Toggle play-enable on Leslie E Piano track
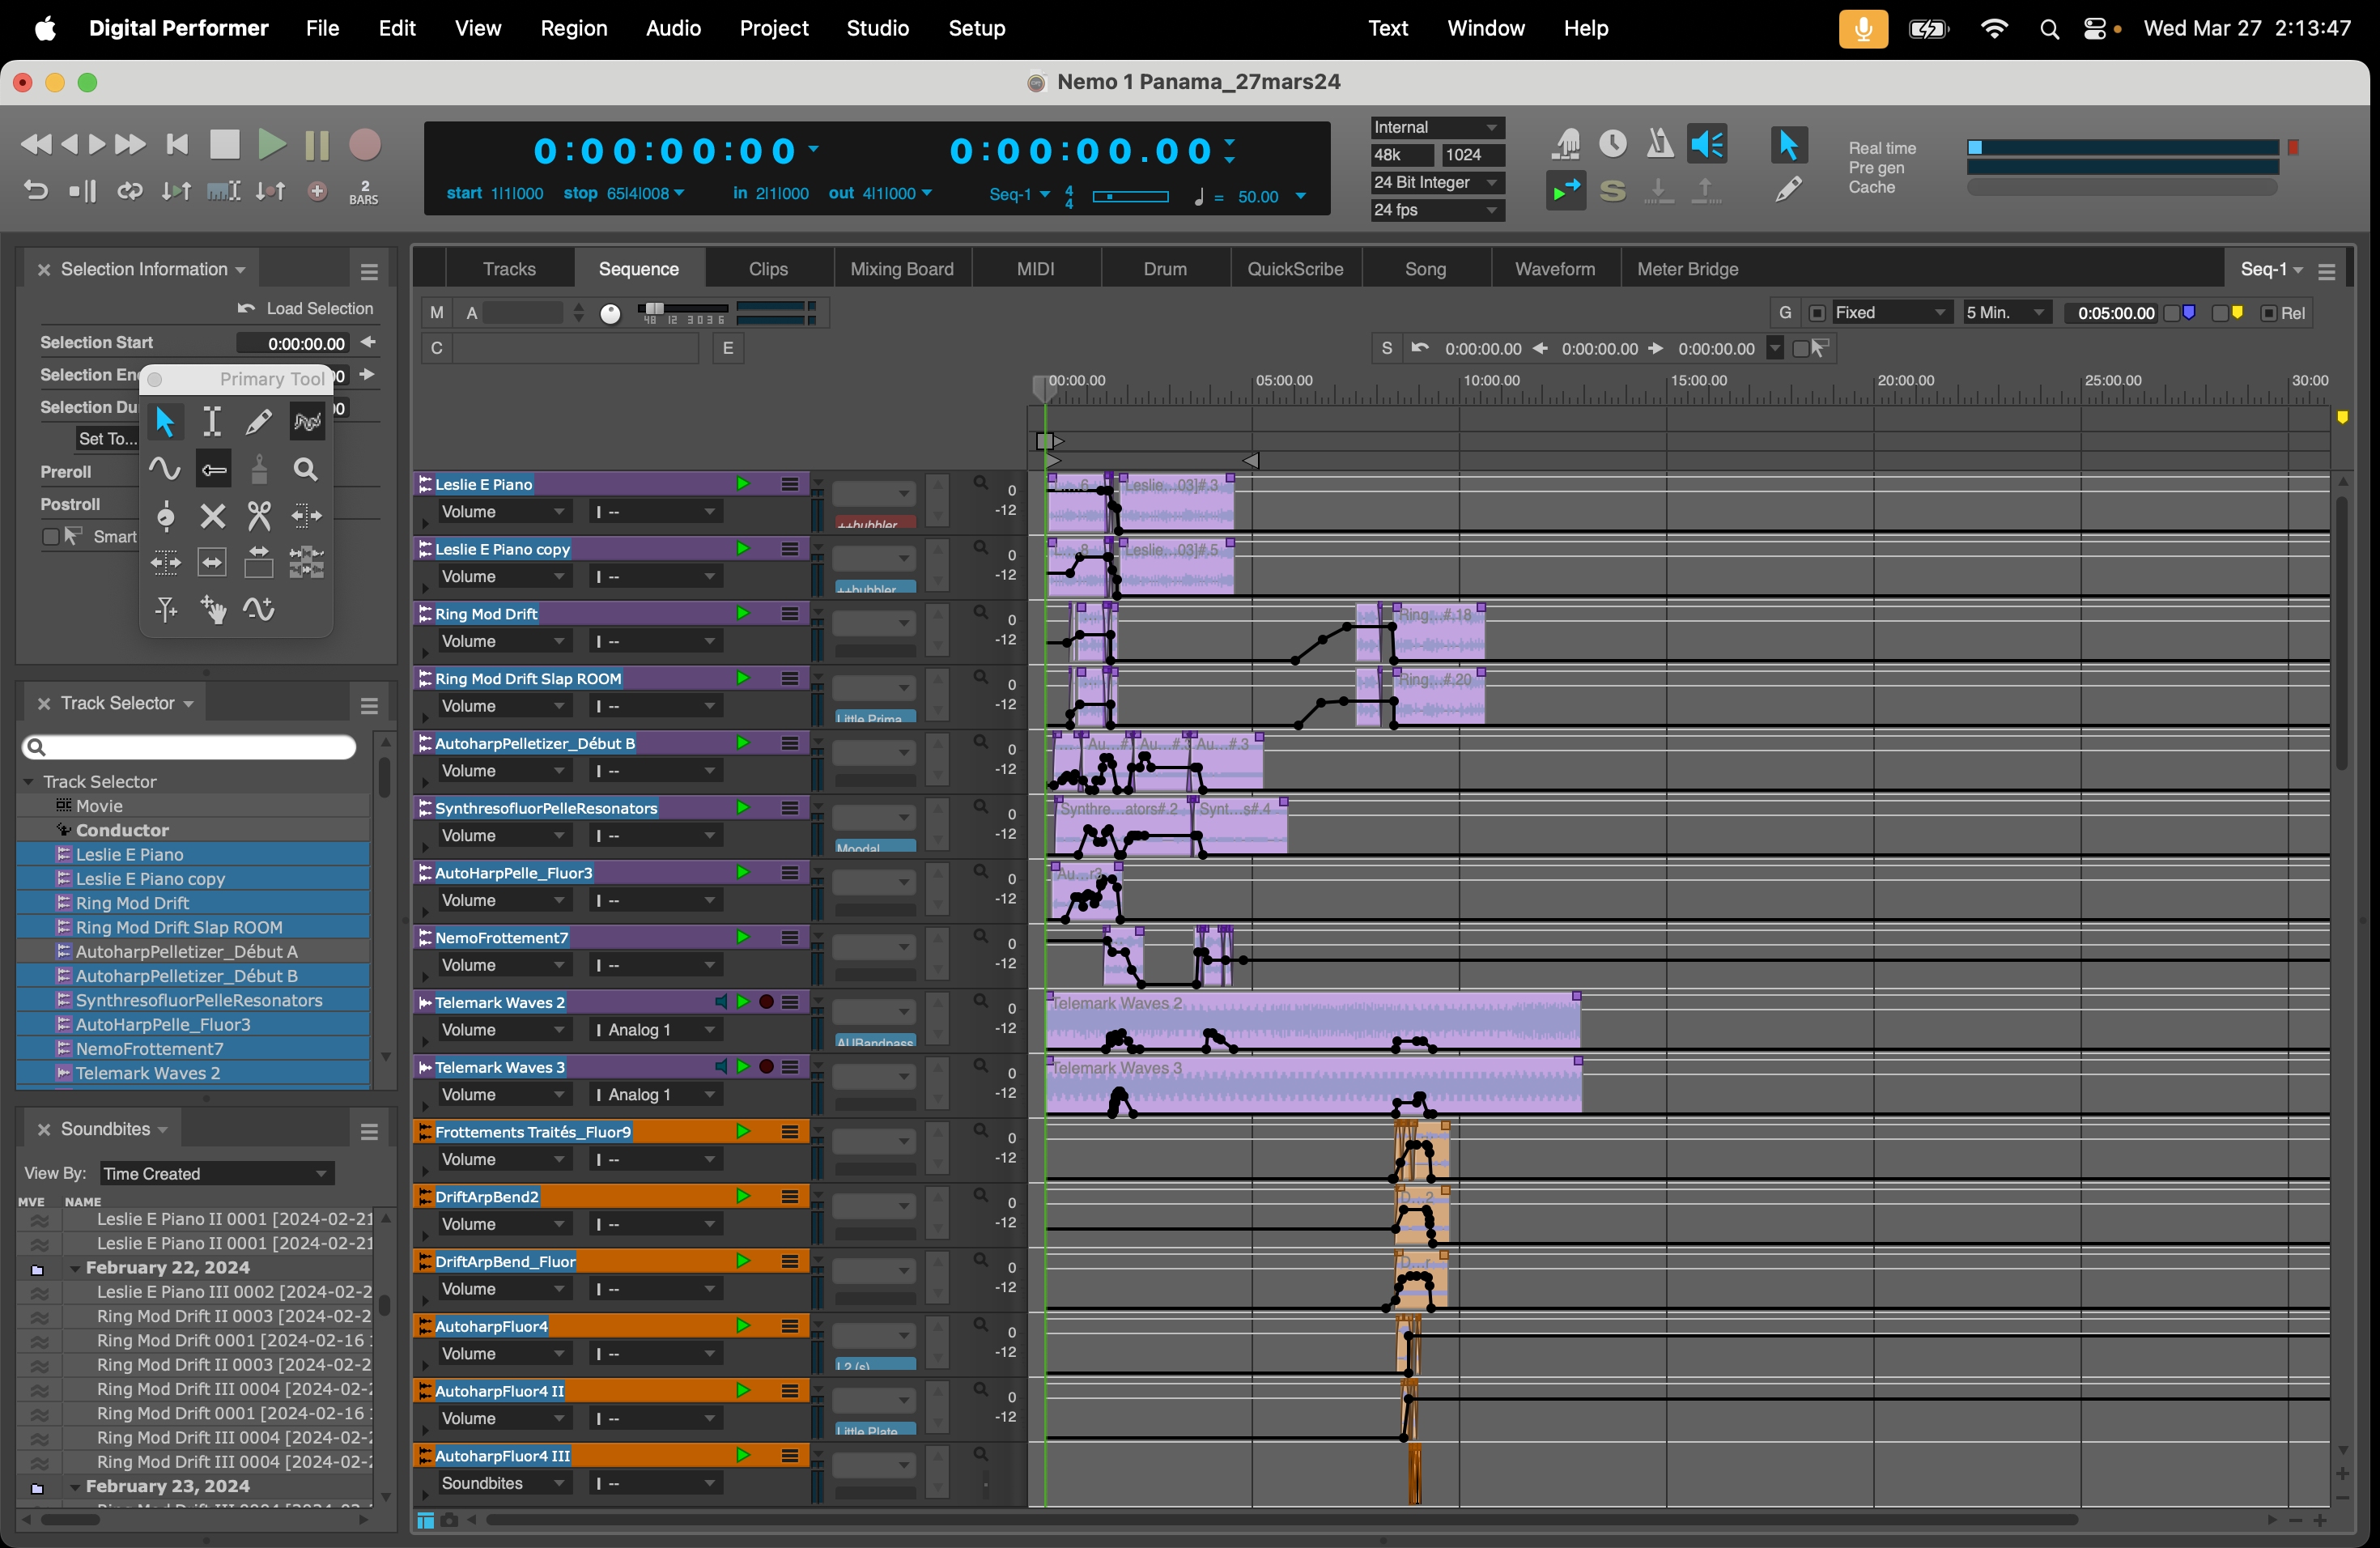Image resolution: width=2380 pixels, height=1548 pixels. (x=743, y=483)
